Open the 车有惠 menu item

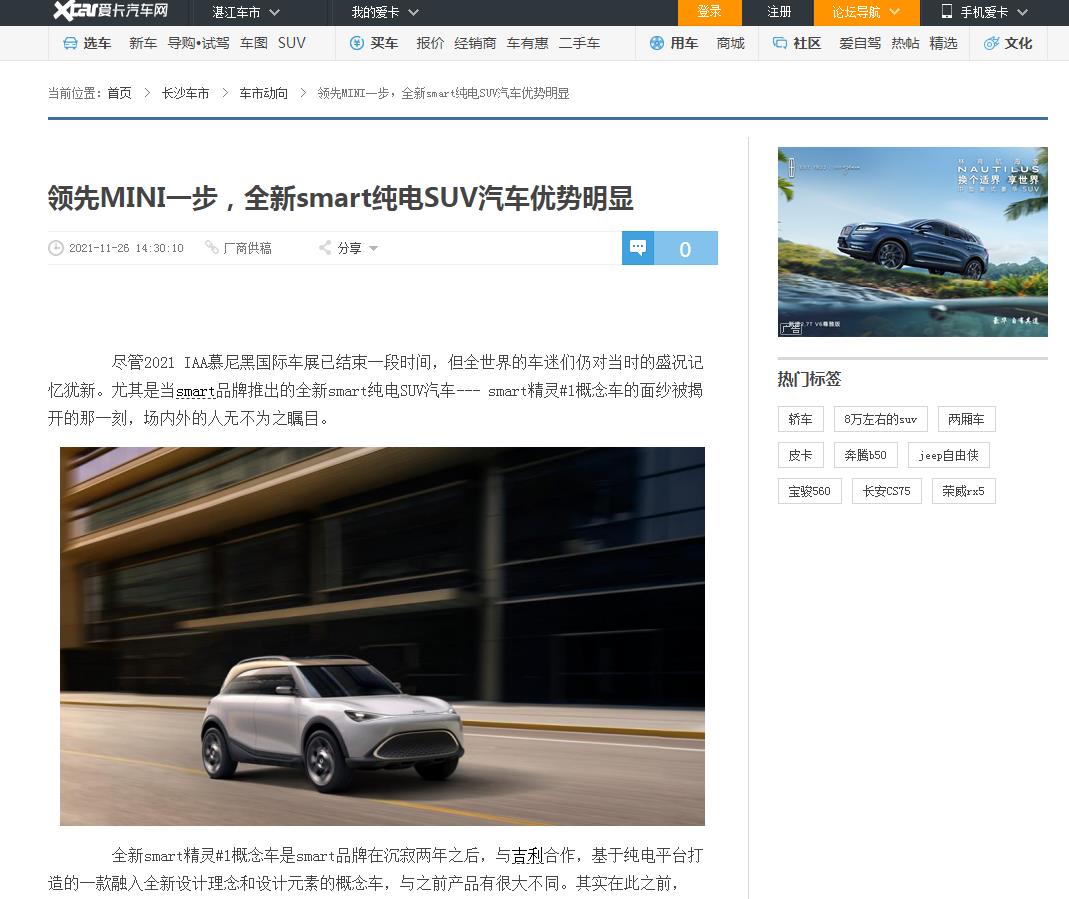(x=528, y=44)
